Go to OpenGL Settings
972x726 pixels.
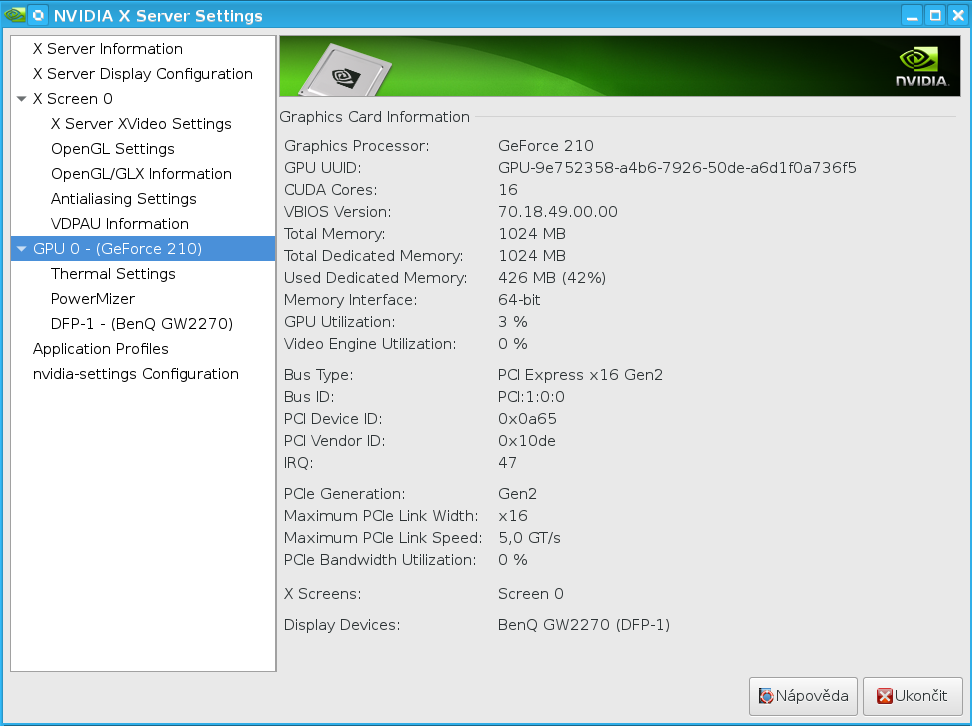(x=113, y=149)
